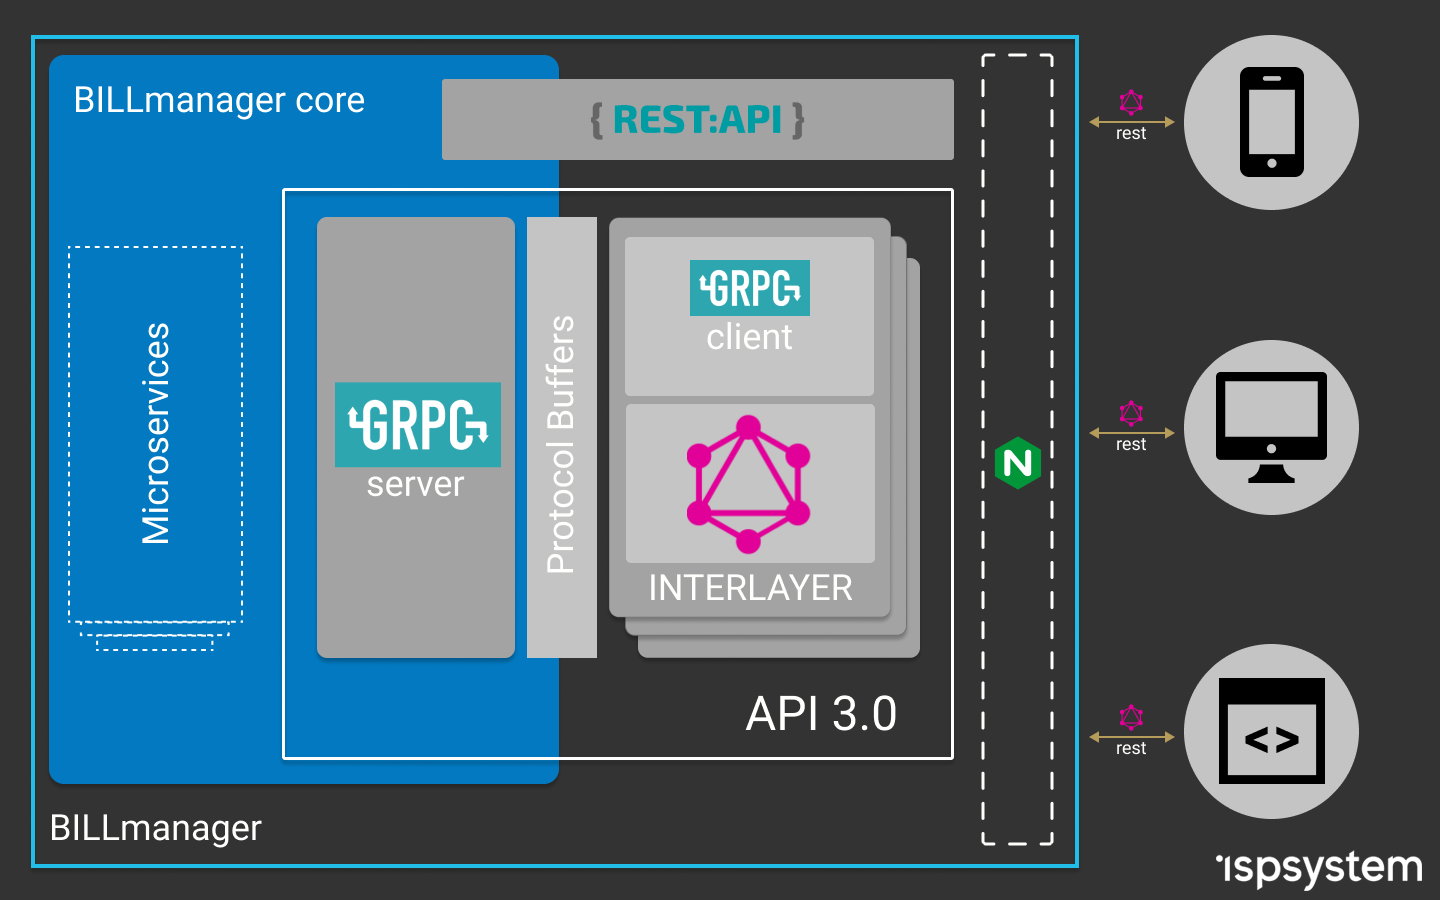
Task: Click the 'Microservices' vertical label
Action: click(156, 433)
